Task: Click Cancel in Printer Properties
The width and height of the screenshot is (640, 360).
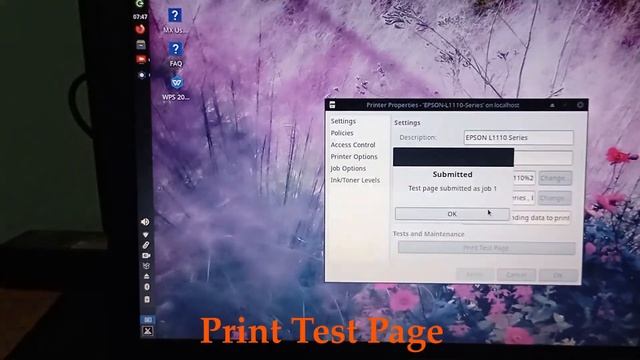Action: [x=516, y=275]
